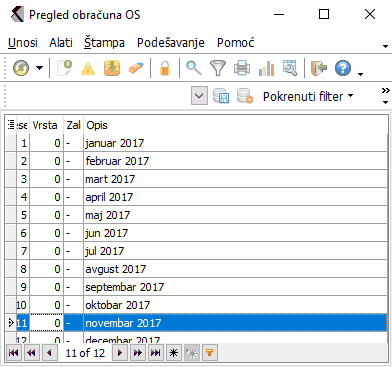Open the Podešavanje menu
The width and height of the screenshot is (392, 367).
coord(171,43)
